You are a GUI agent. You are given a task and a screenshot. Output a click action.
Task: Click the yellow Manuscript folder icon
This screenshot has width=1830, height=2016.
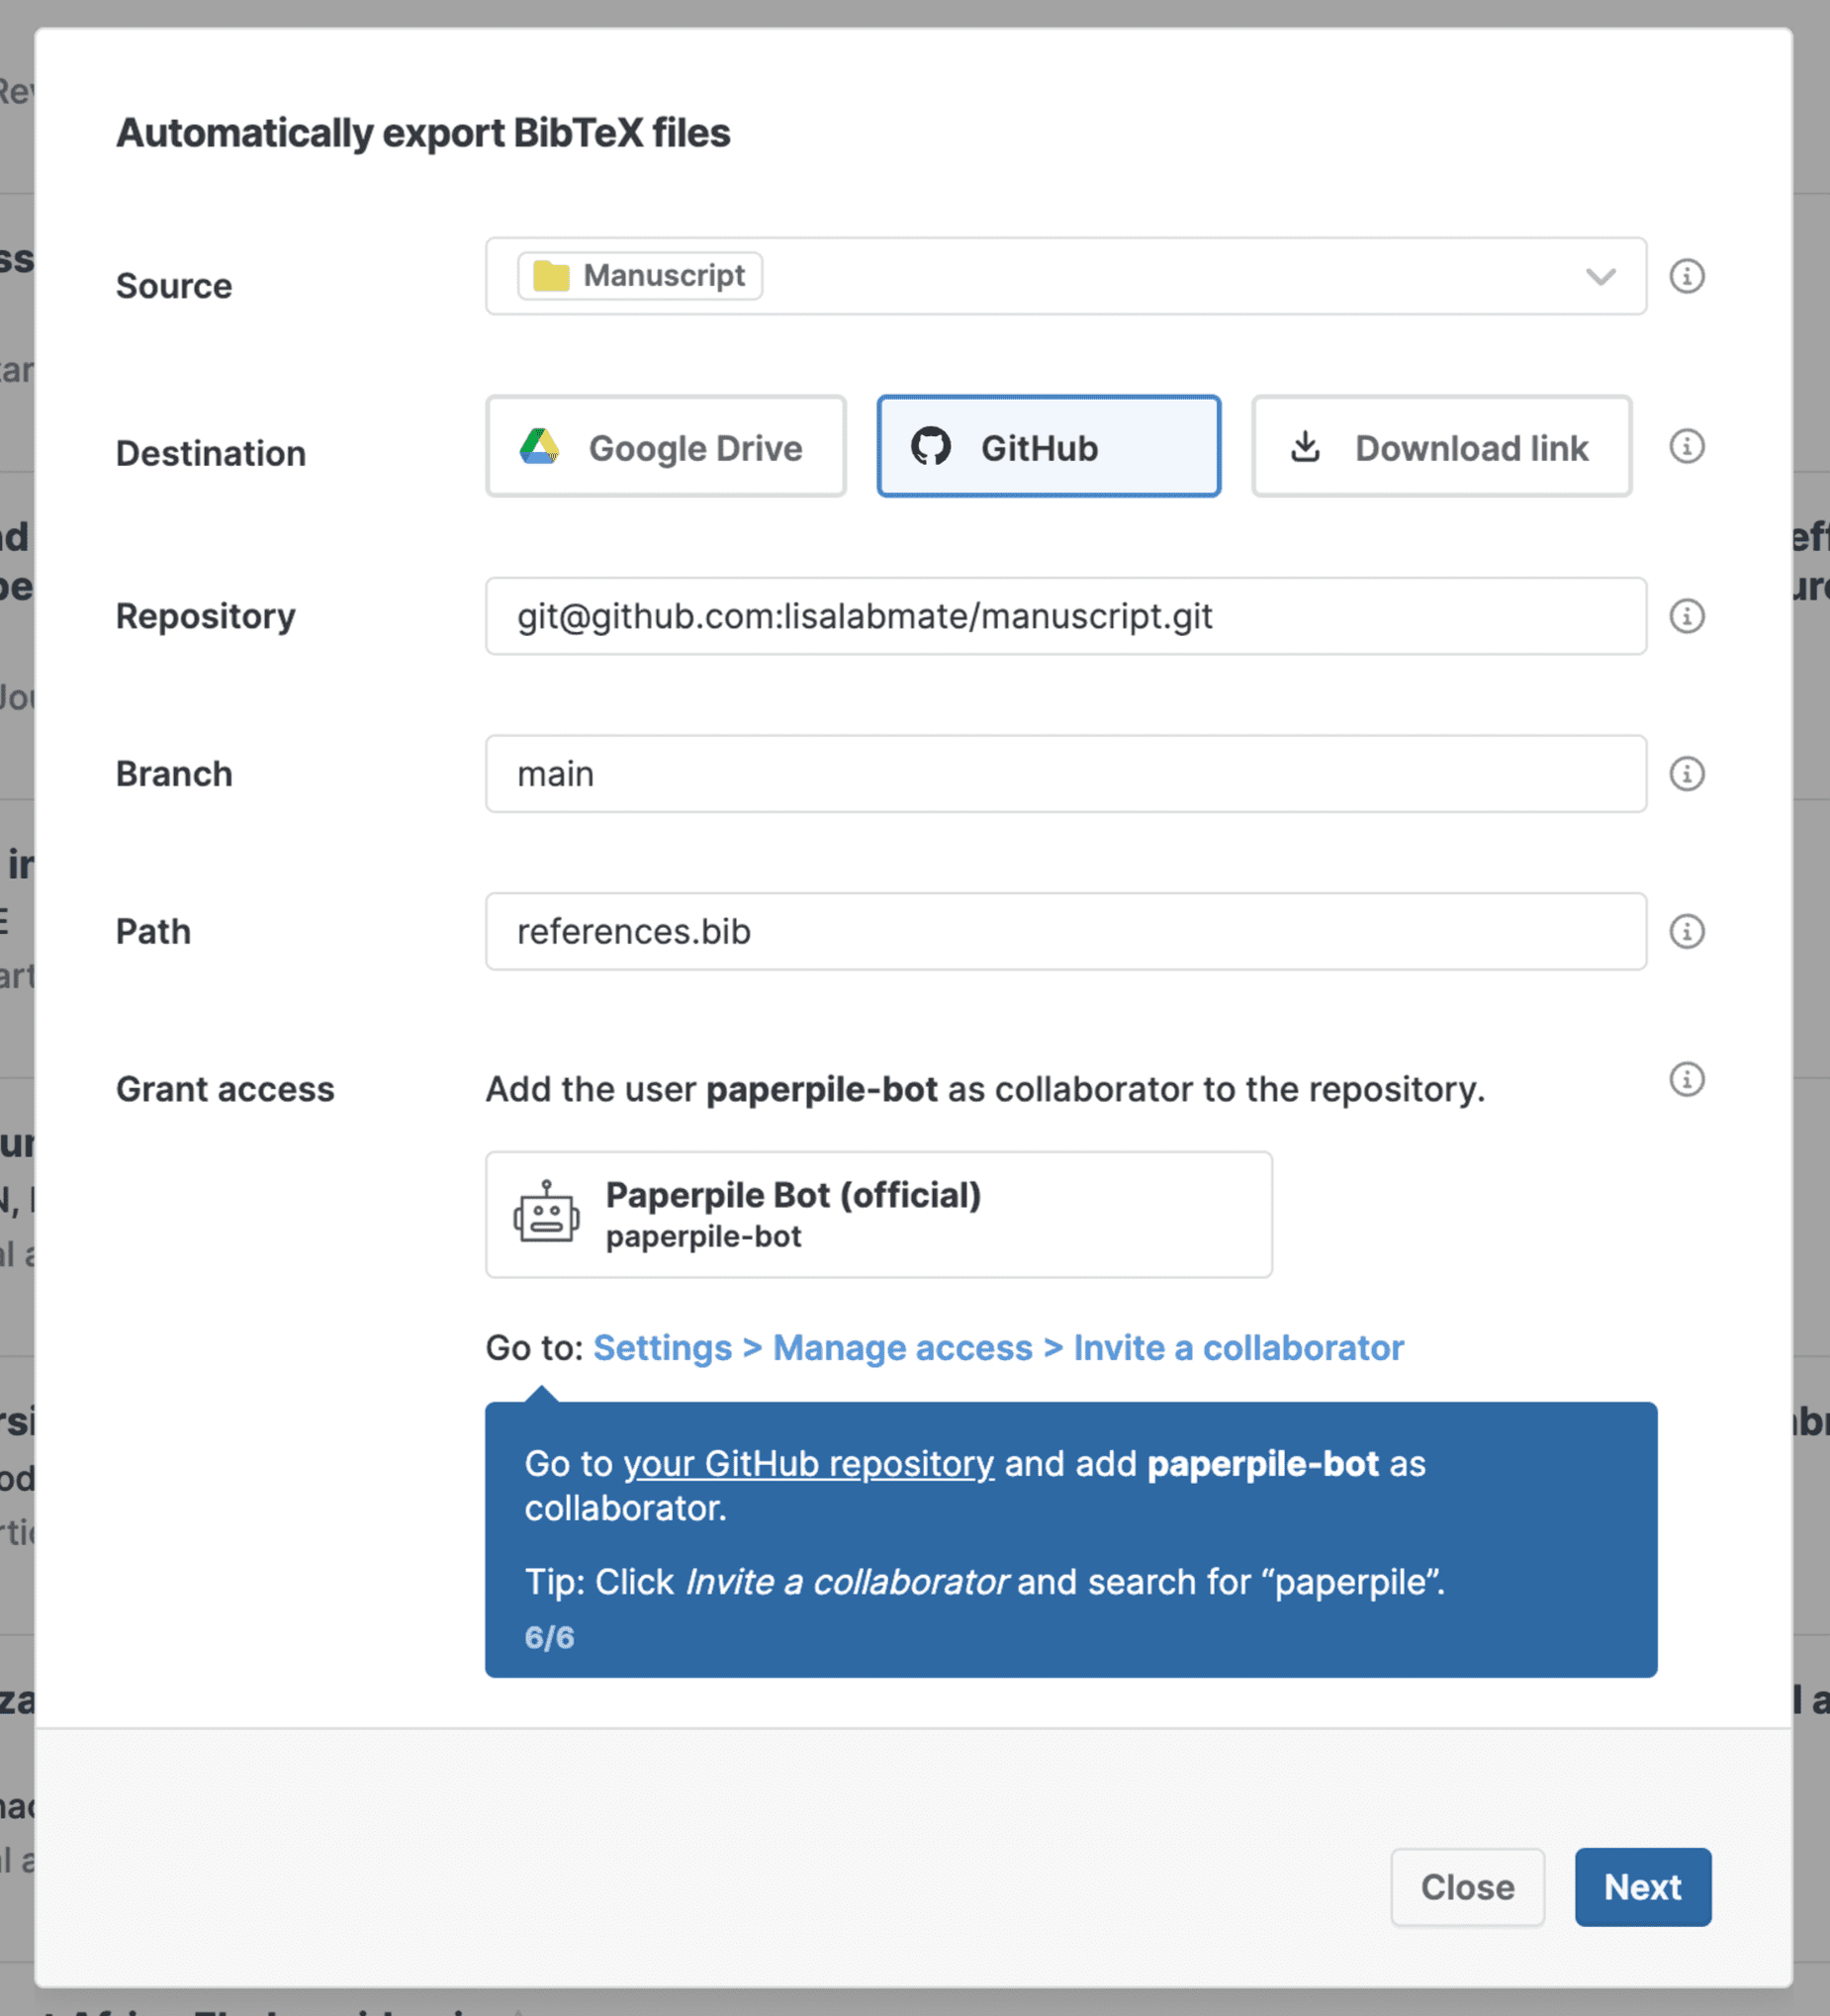[551, 276]
